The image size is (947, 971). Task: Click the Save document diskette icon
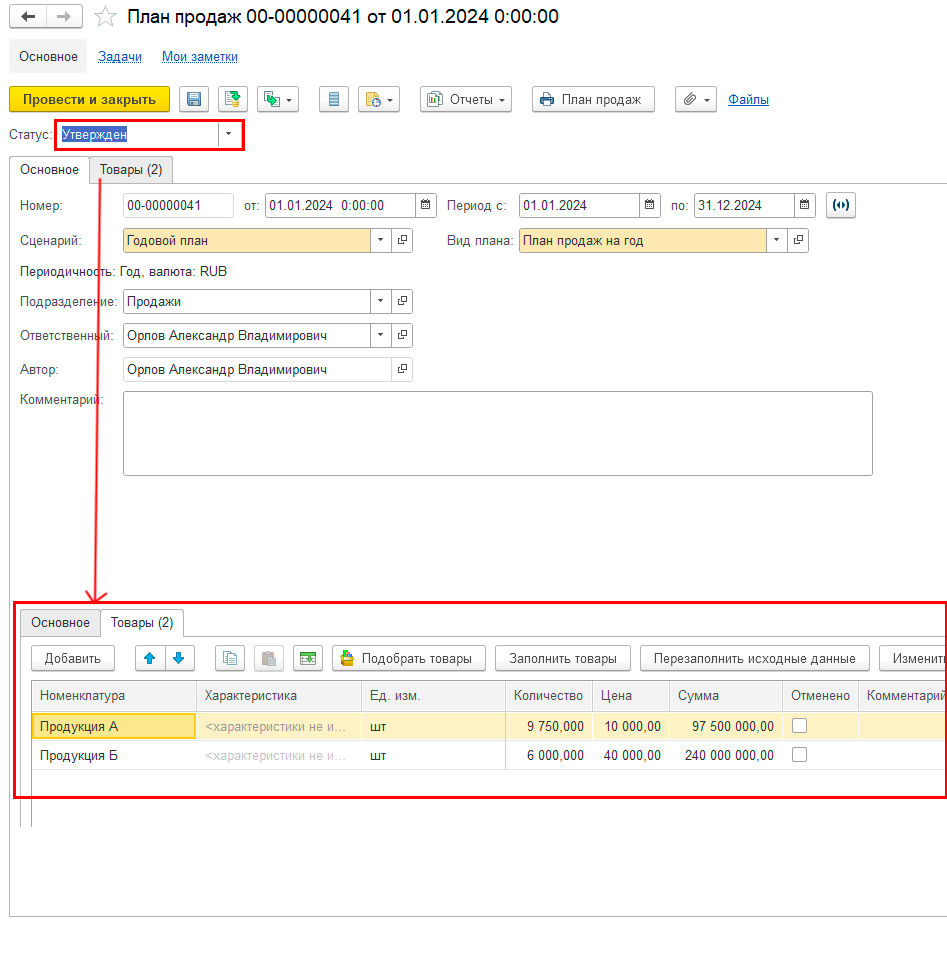click(x=194, y=99)
